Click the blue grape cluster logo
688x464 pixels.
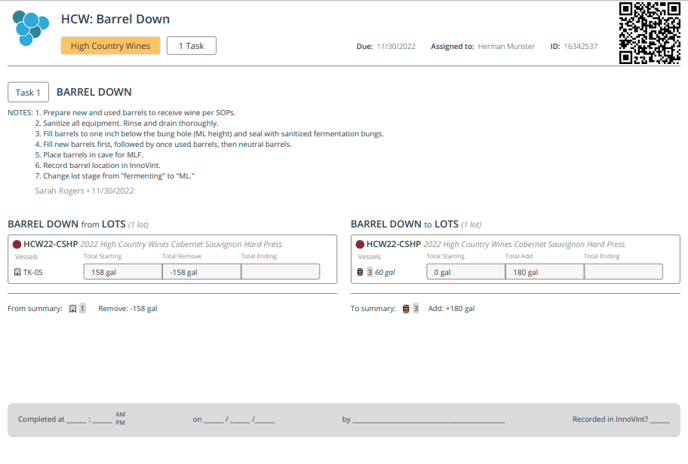pos(30,28)
